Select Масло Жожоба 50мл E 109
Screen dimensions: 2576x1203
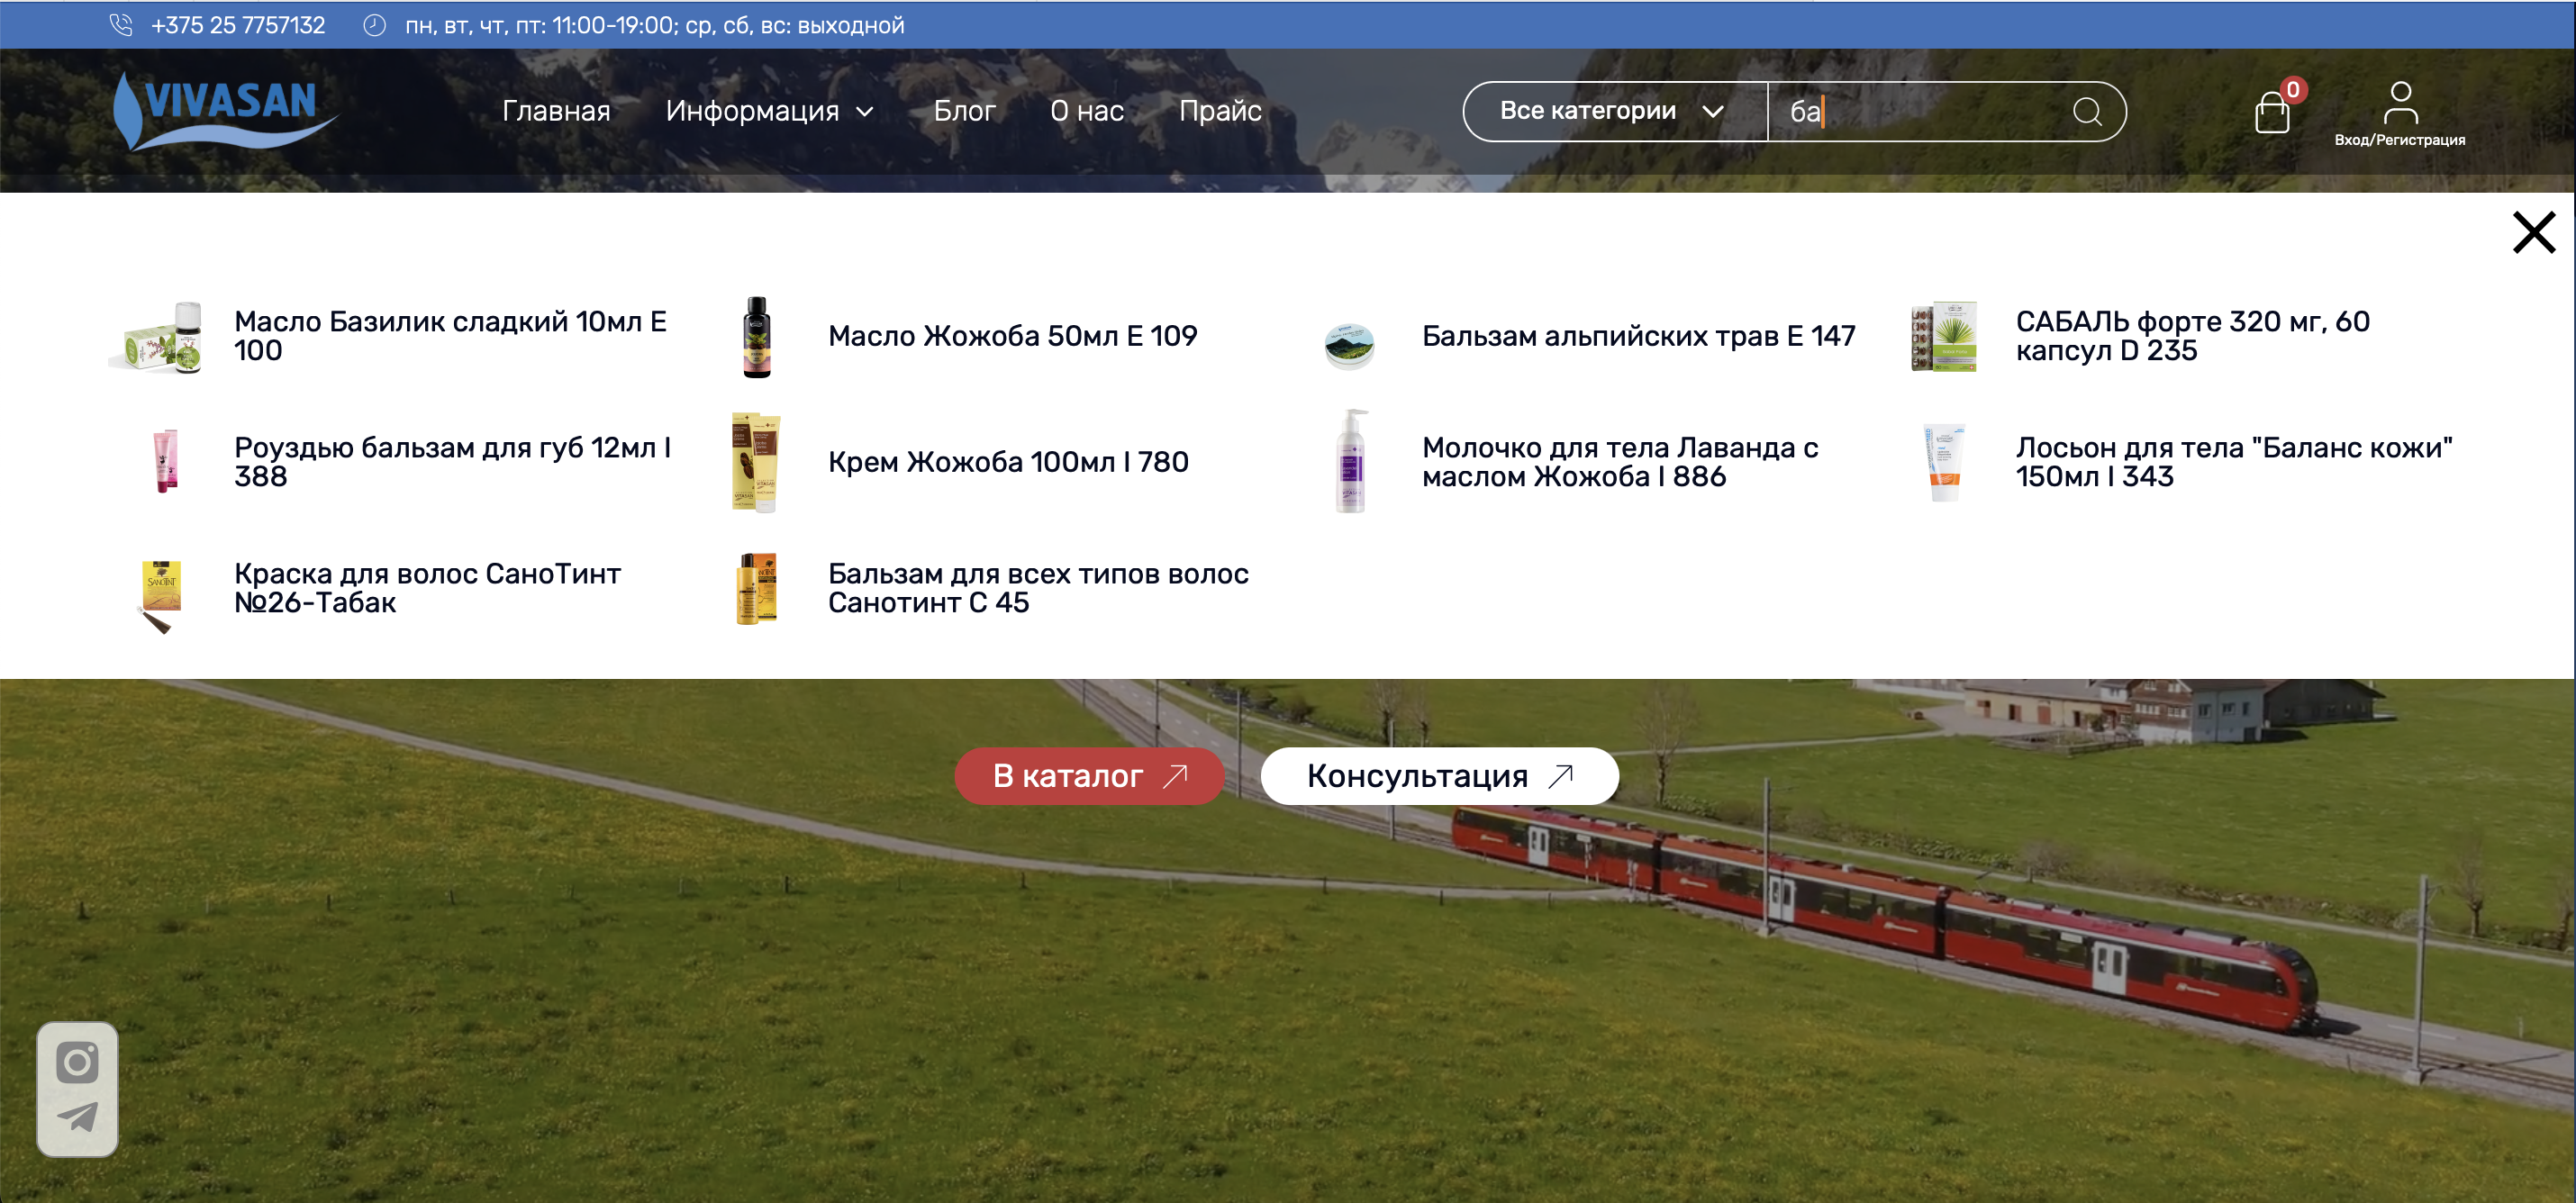point(1012,336)
